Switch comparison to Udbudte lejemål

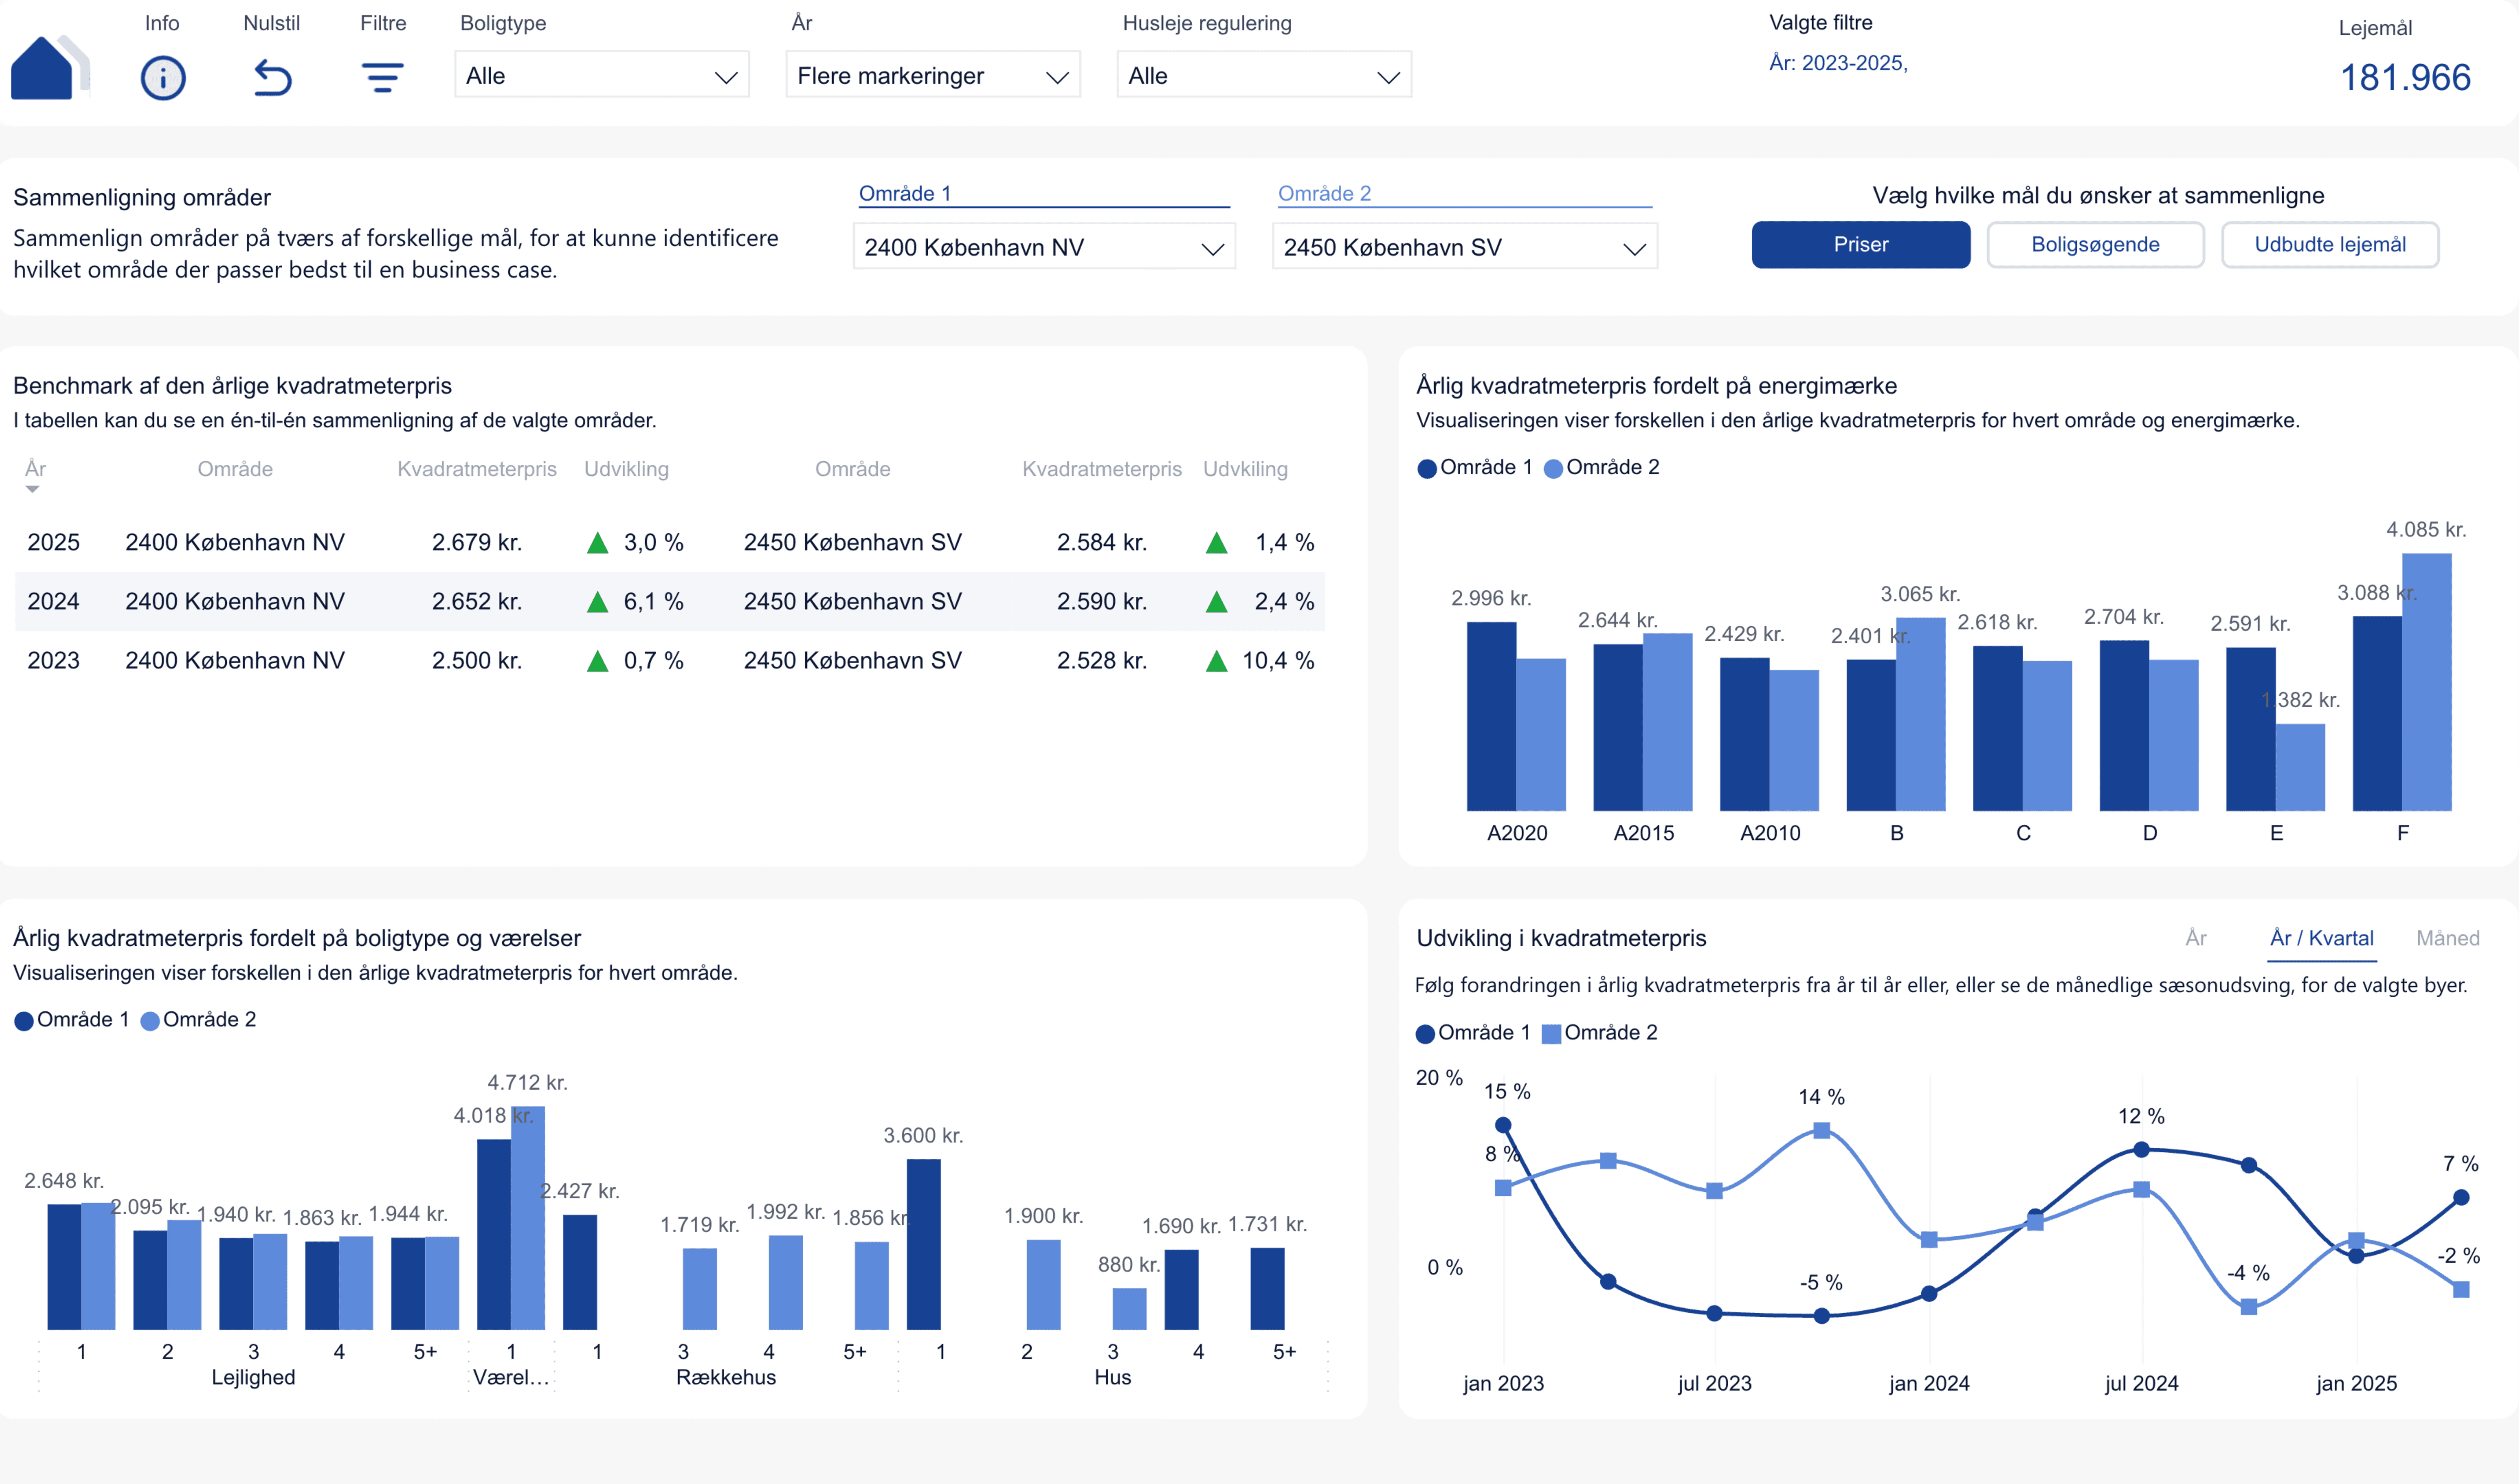pos(2329,245)
